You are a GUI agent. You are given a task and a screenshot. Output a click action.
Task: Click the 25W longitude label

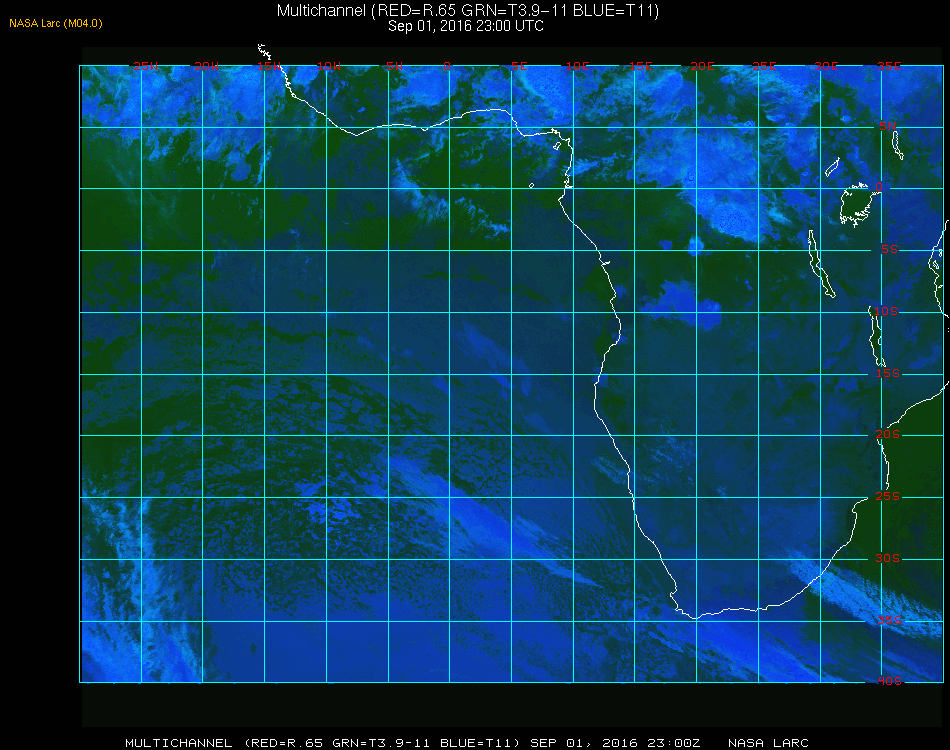[x=145, y=66]
